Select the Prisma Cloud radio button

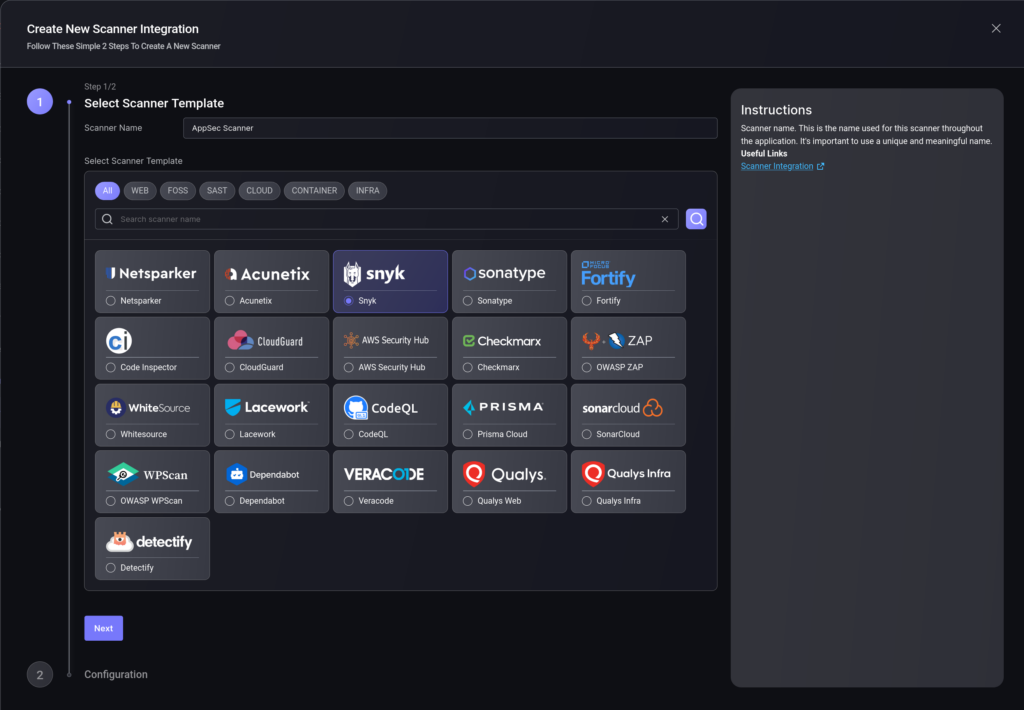tap(468, 434)
